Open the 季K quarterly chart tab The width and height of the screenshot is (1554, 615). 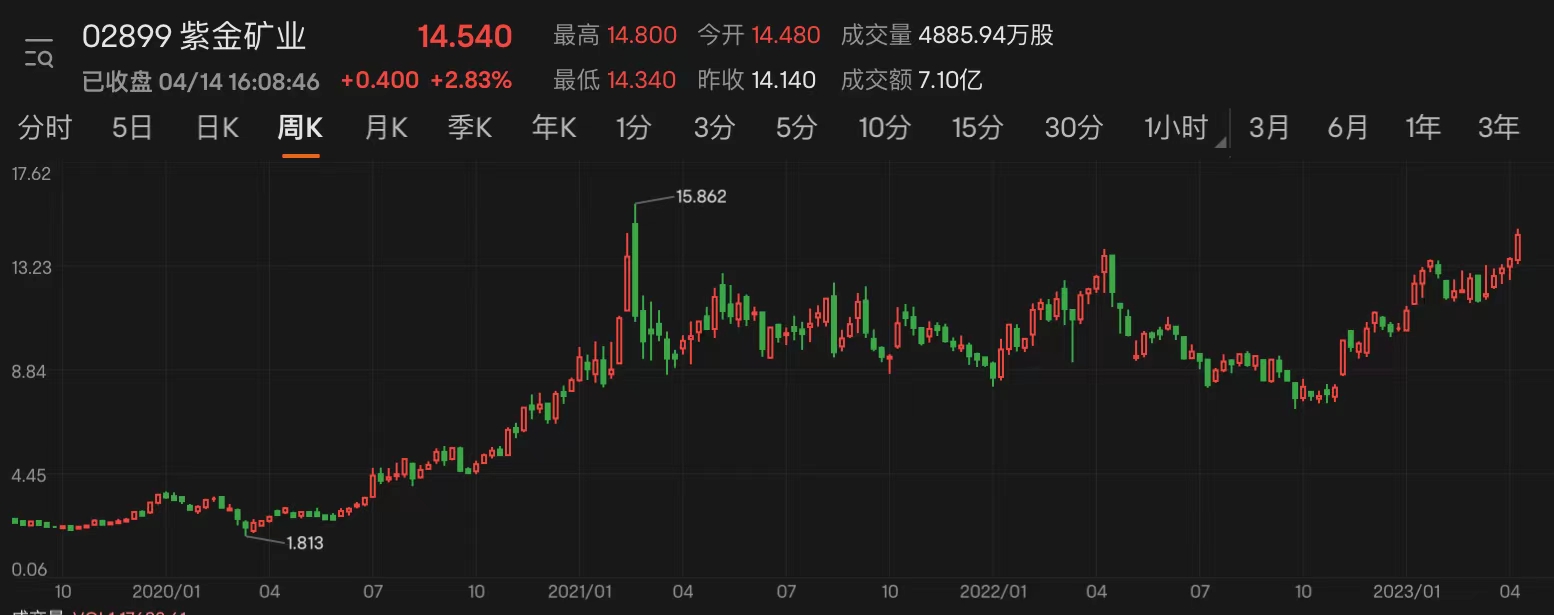[x=470, y=127]
